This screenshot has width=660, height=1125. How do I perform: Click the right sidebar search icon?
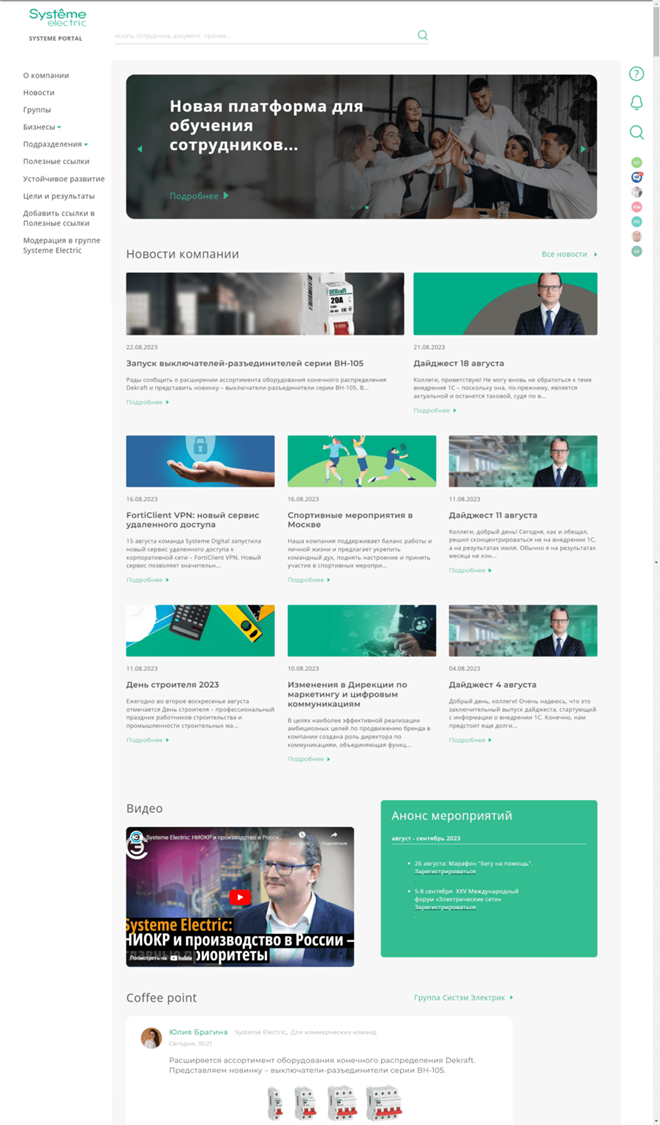click(x=636, y=132)
